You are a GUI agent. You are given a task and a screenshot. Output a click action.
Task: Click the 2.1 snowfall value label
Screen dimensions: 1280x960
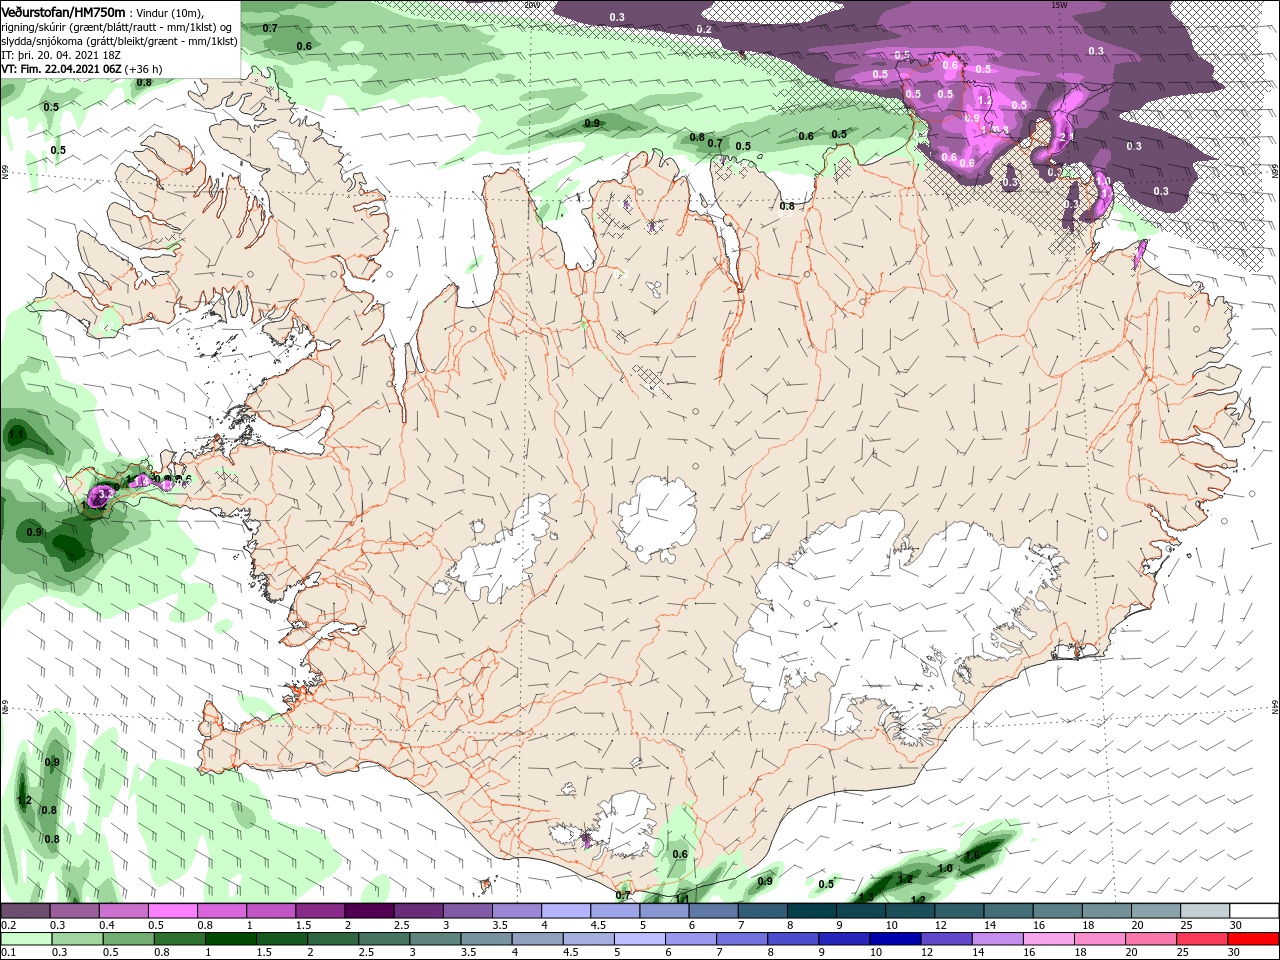coord(1066,136)
